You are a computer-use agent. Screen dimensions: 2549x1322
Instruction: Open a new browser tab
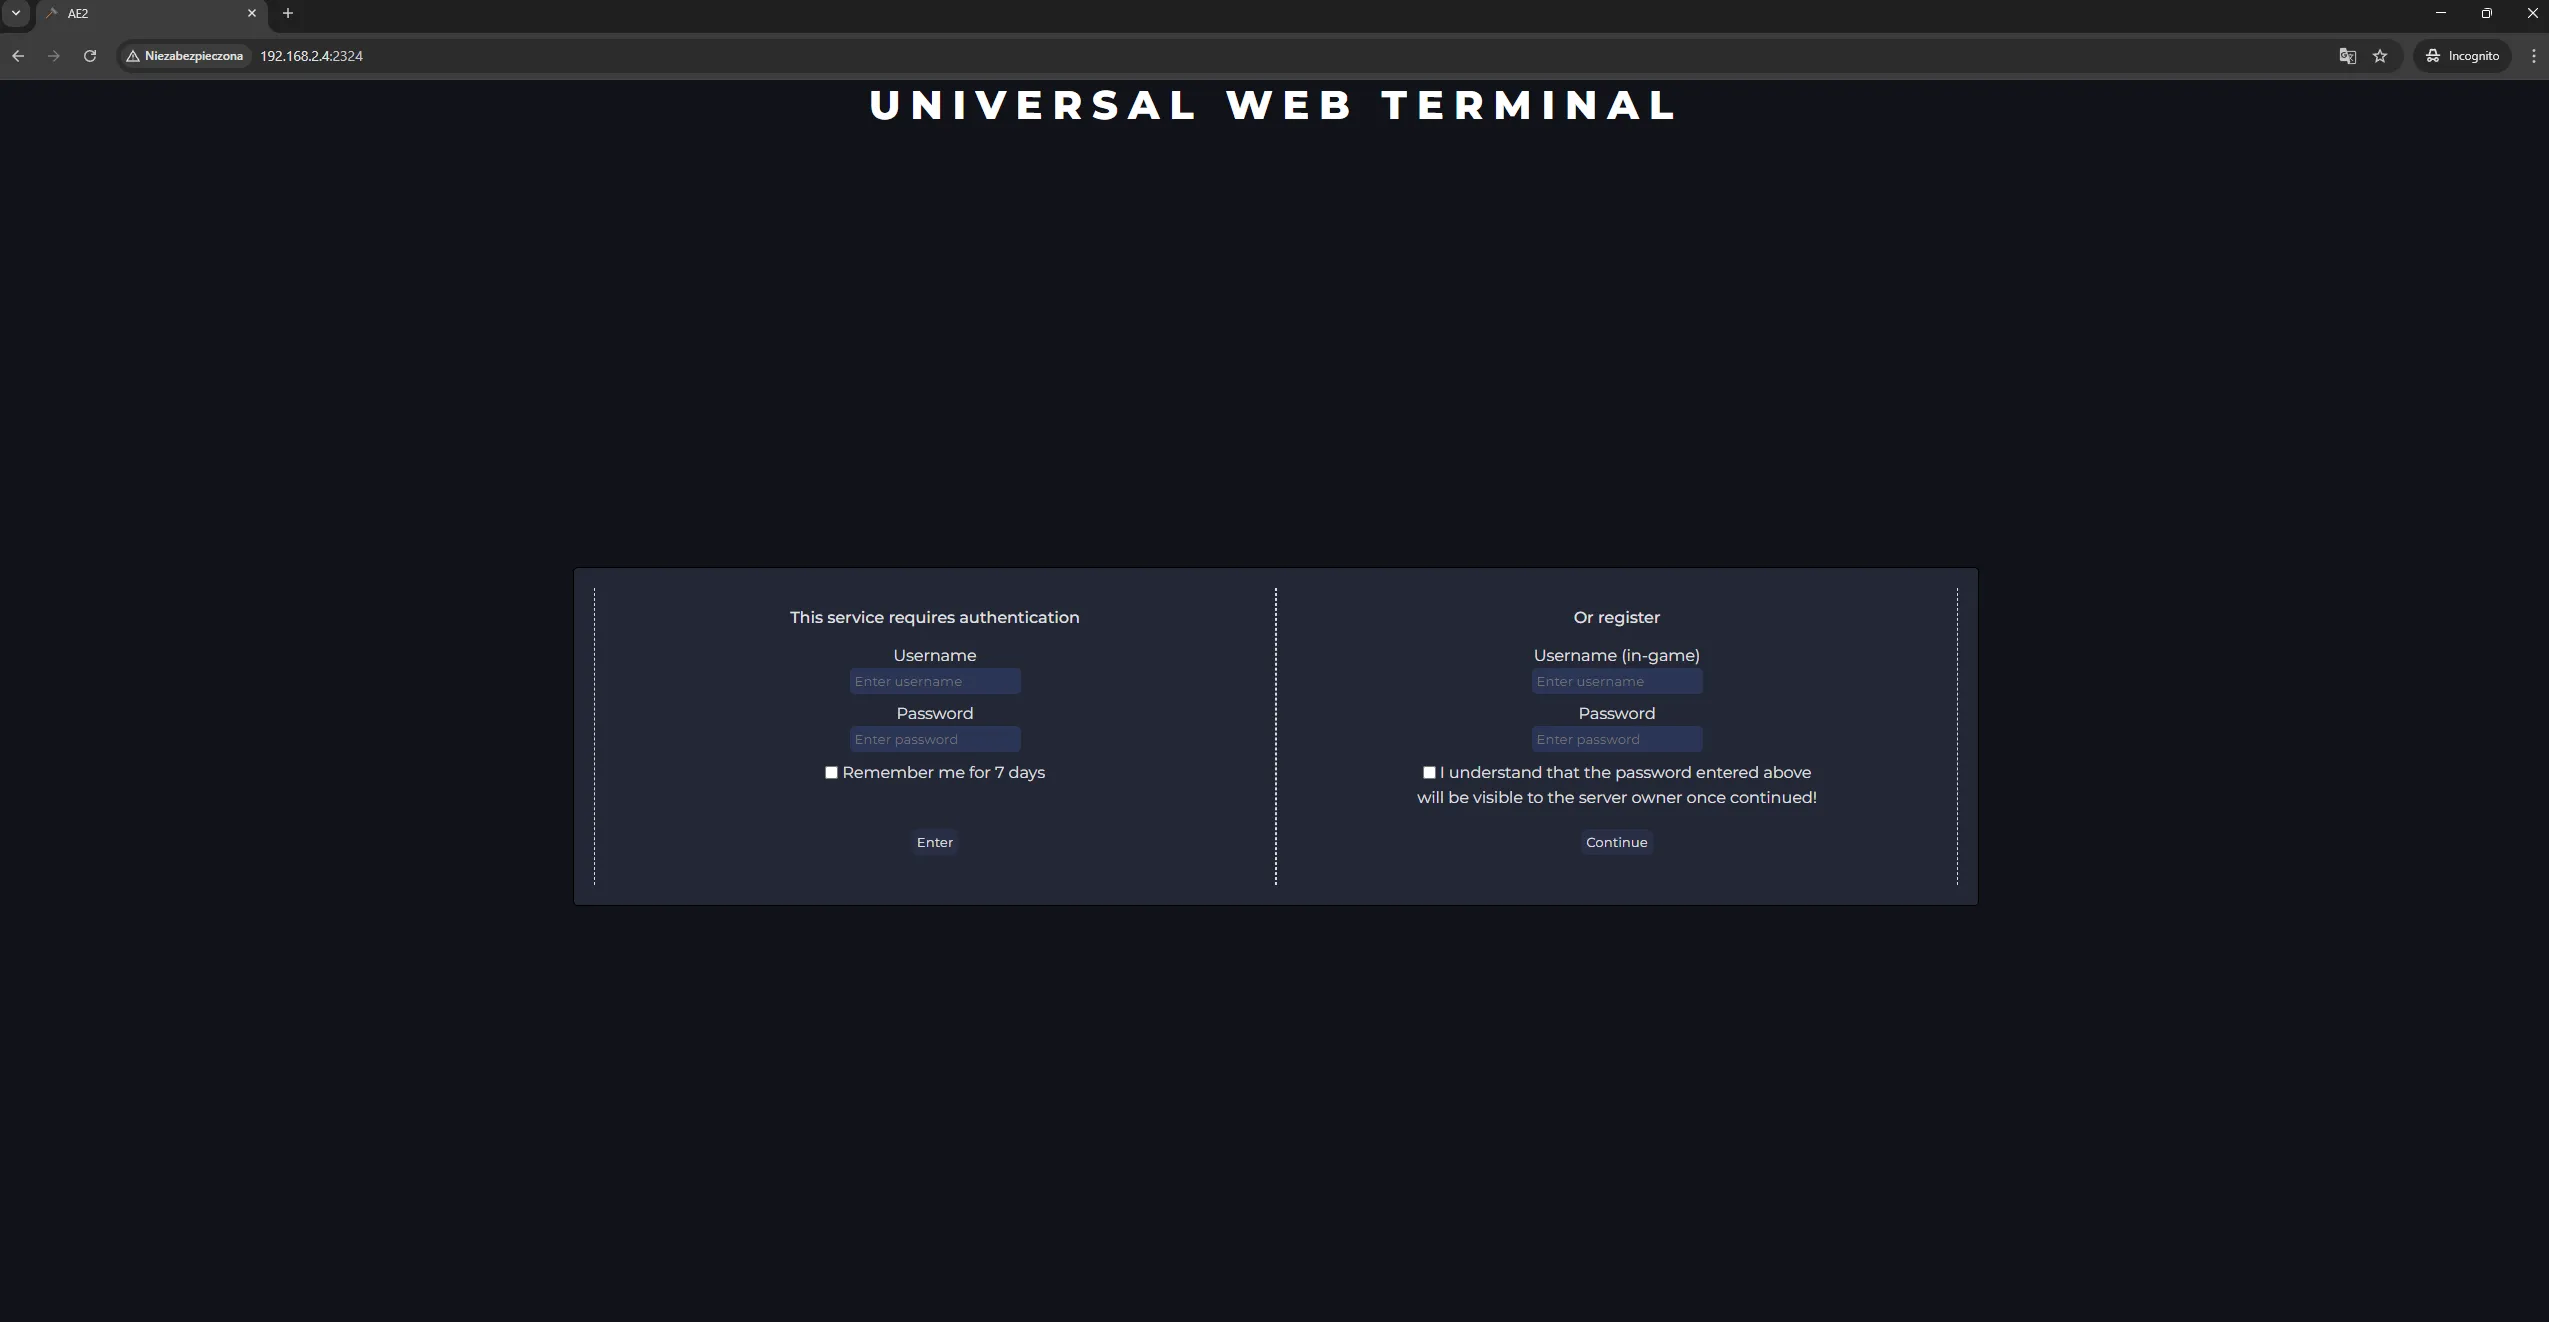point(287,13)
